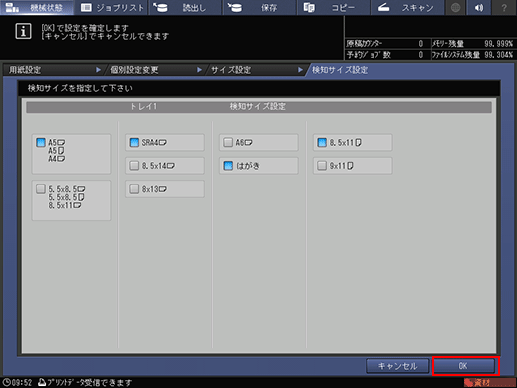
Task: Uncheck the はがき postcard size option
Action: [228, 166]
